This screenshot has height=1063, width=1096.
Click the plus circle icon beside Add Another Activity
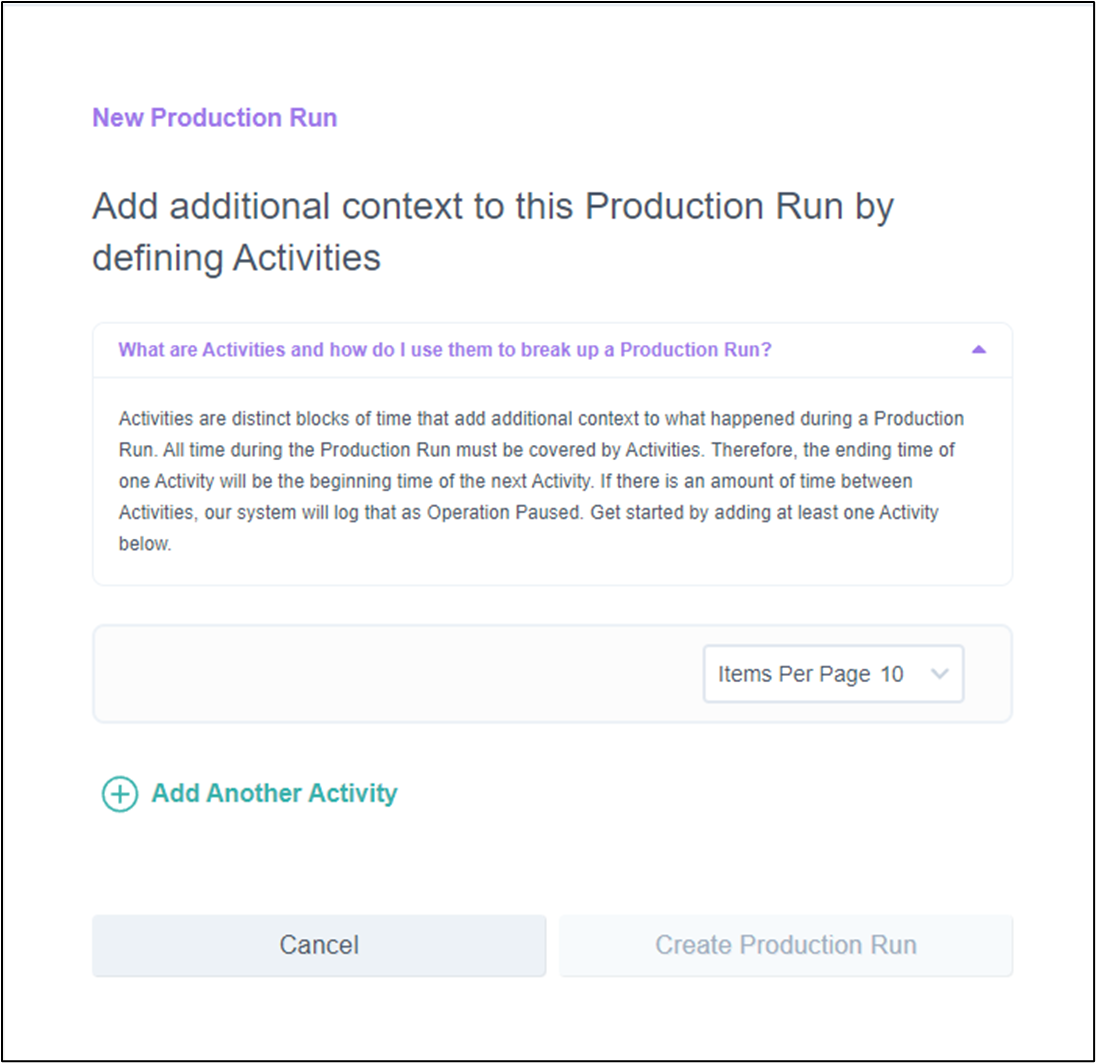pos(120,794)
